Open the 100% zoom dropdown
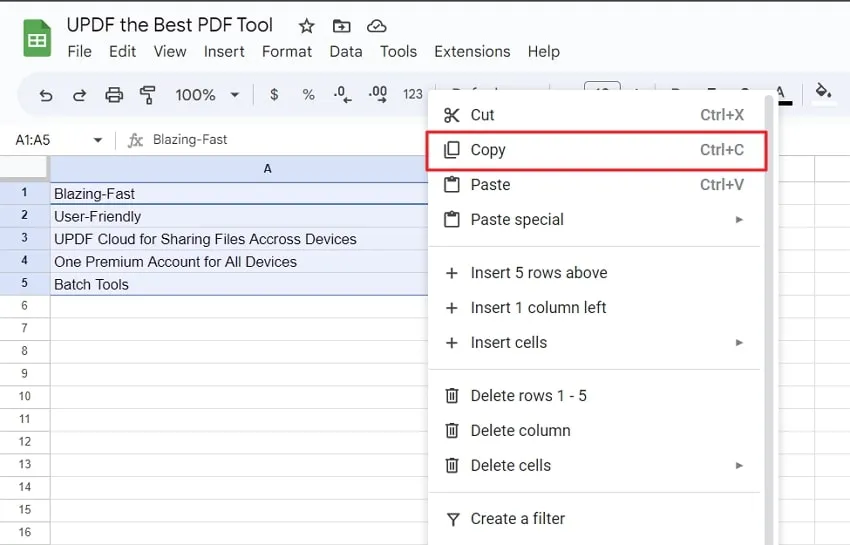Image resolution: width=850 pixels, height=545 pixels. click(207, 95)
